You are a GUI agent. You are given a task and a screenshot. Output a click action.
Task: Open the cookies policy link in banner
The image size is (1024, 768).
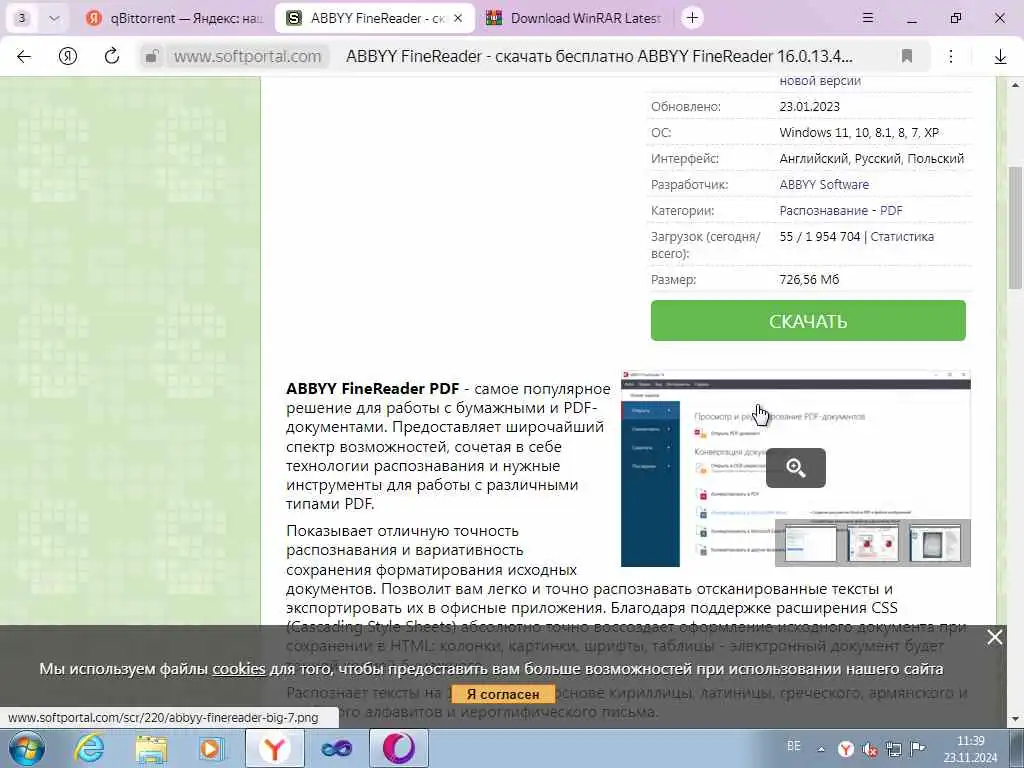click(239, 669)
